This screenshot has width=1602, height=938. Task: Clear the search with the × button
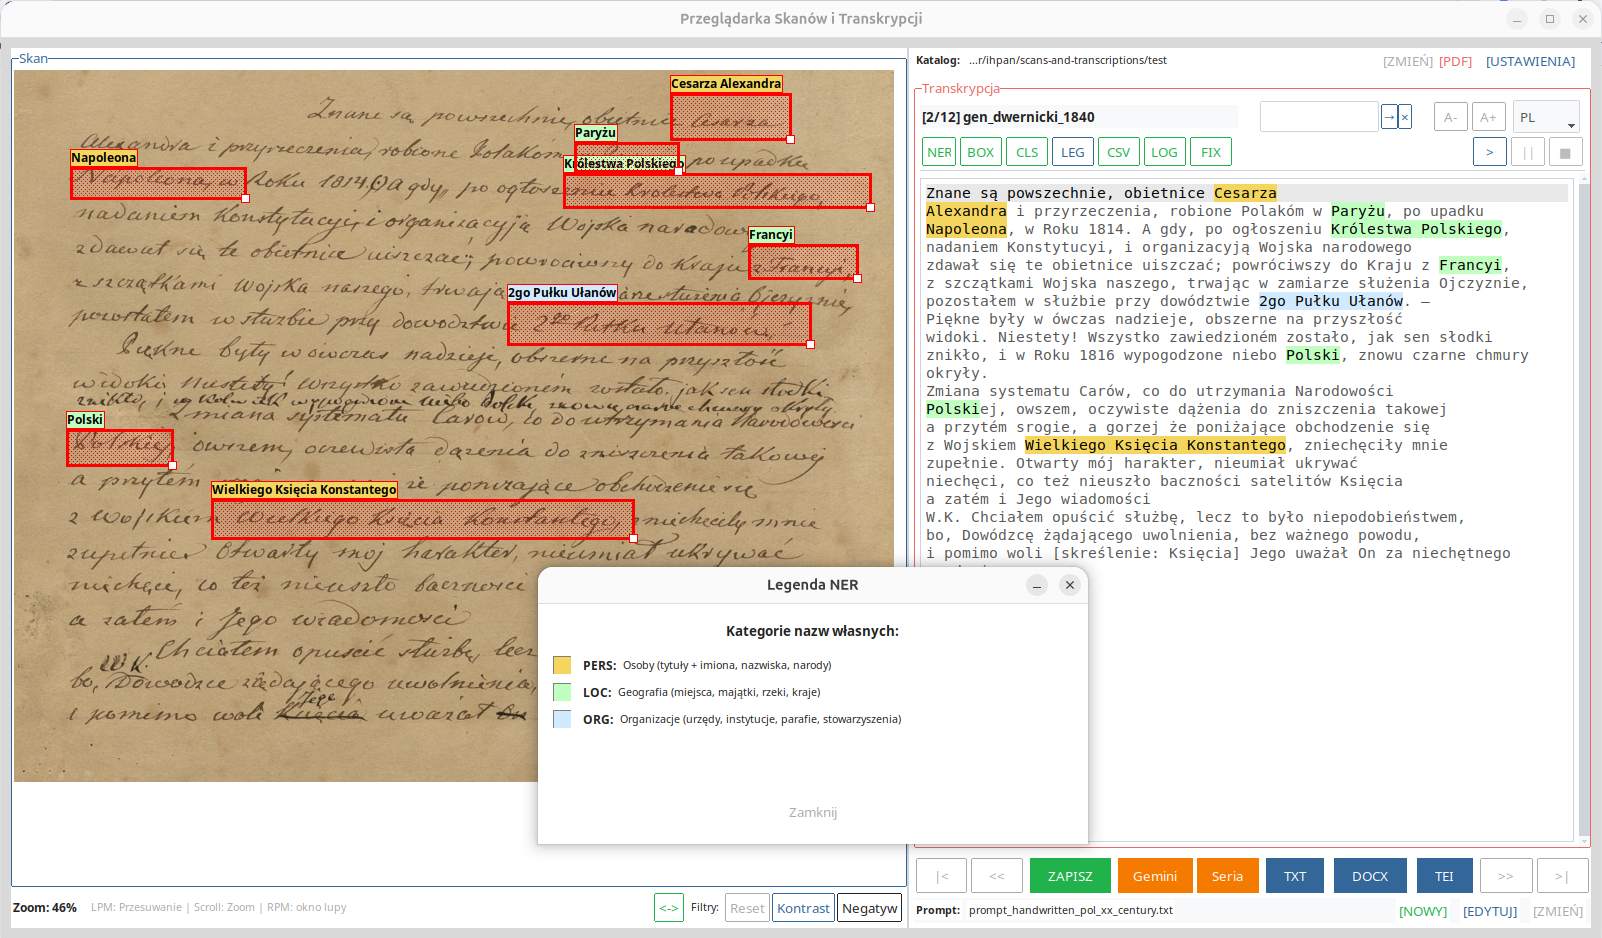[1405, 117]
